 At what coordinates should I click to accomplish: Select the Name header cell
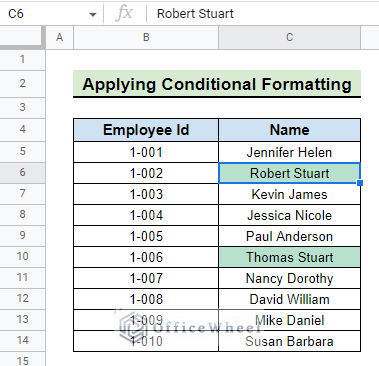(x=289, y=130)
